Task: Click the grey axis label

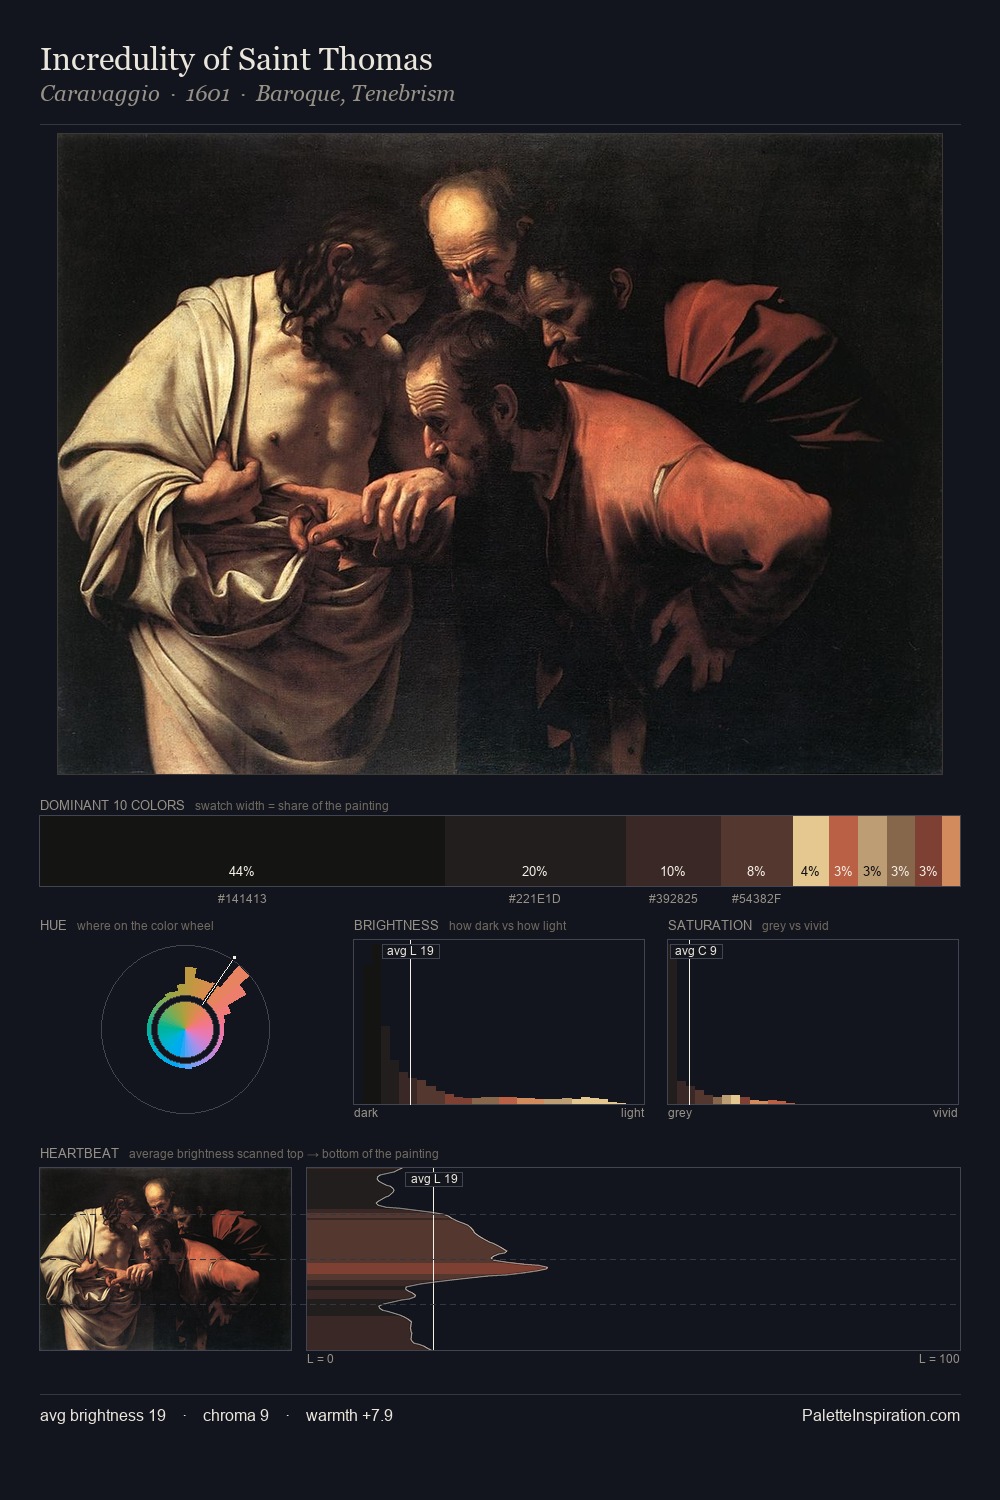Action: click(680, 1113)
